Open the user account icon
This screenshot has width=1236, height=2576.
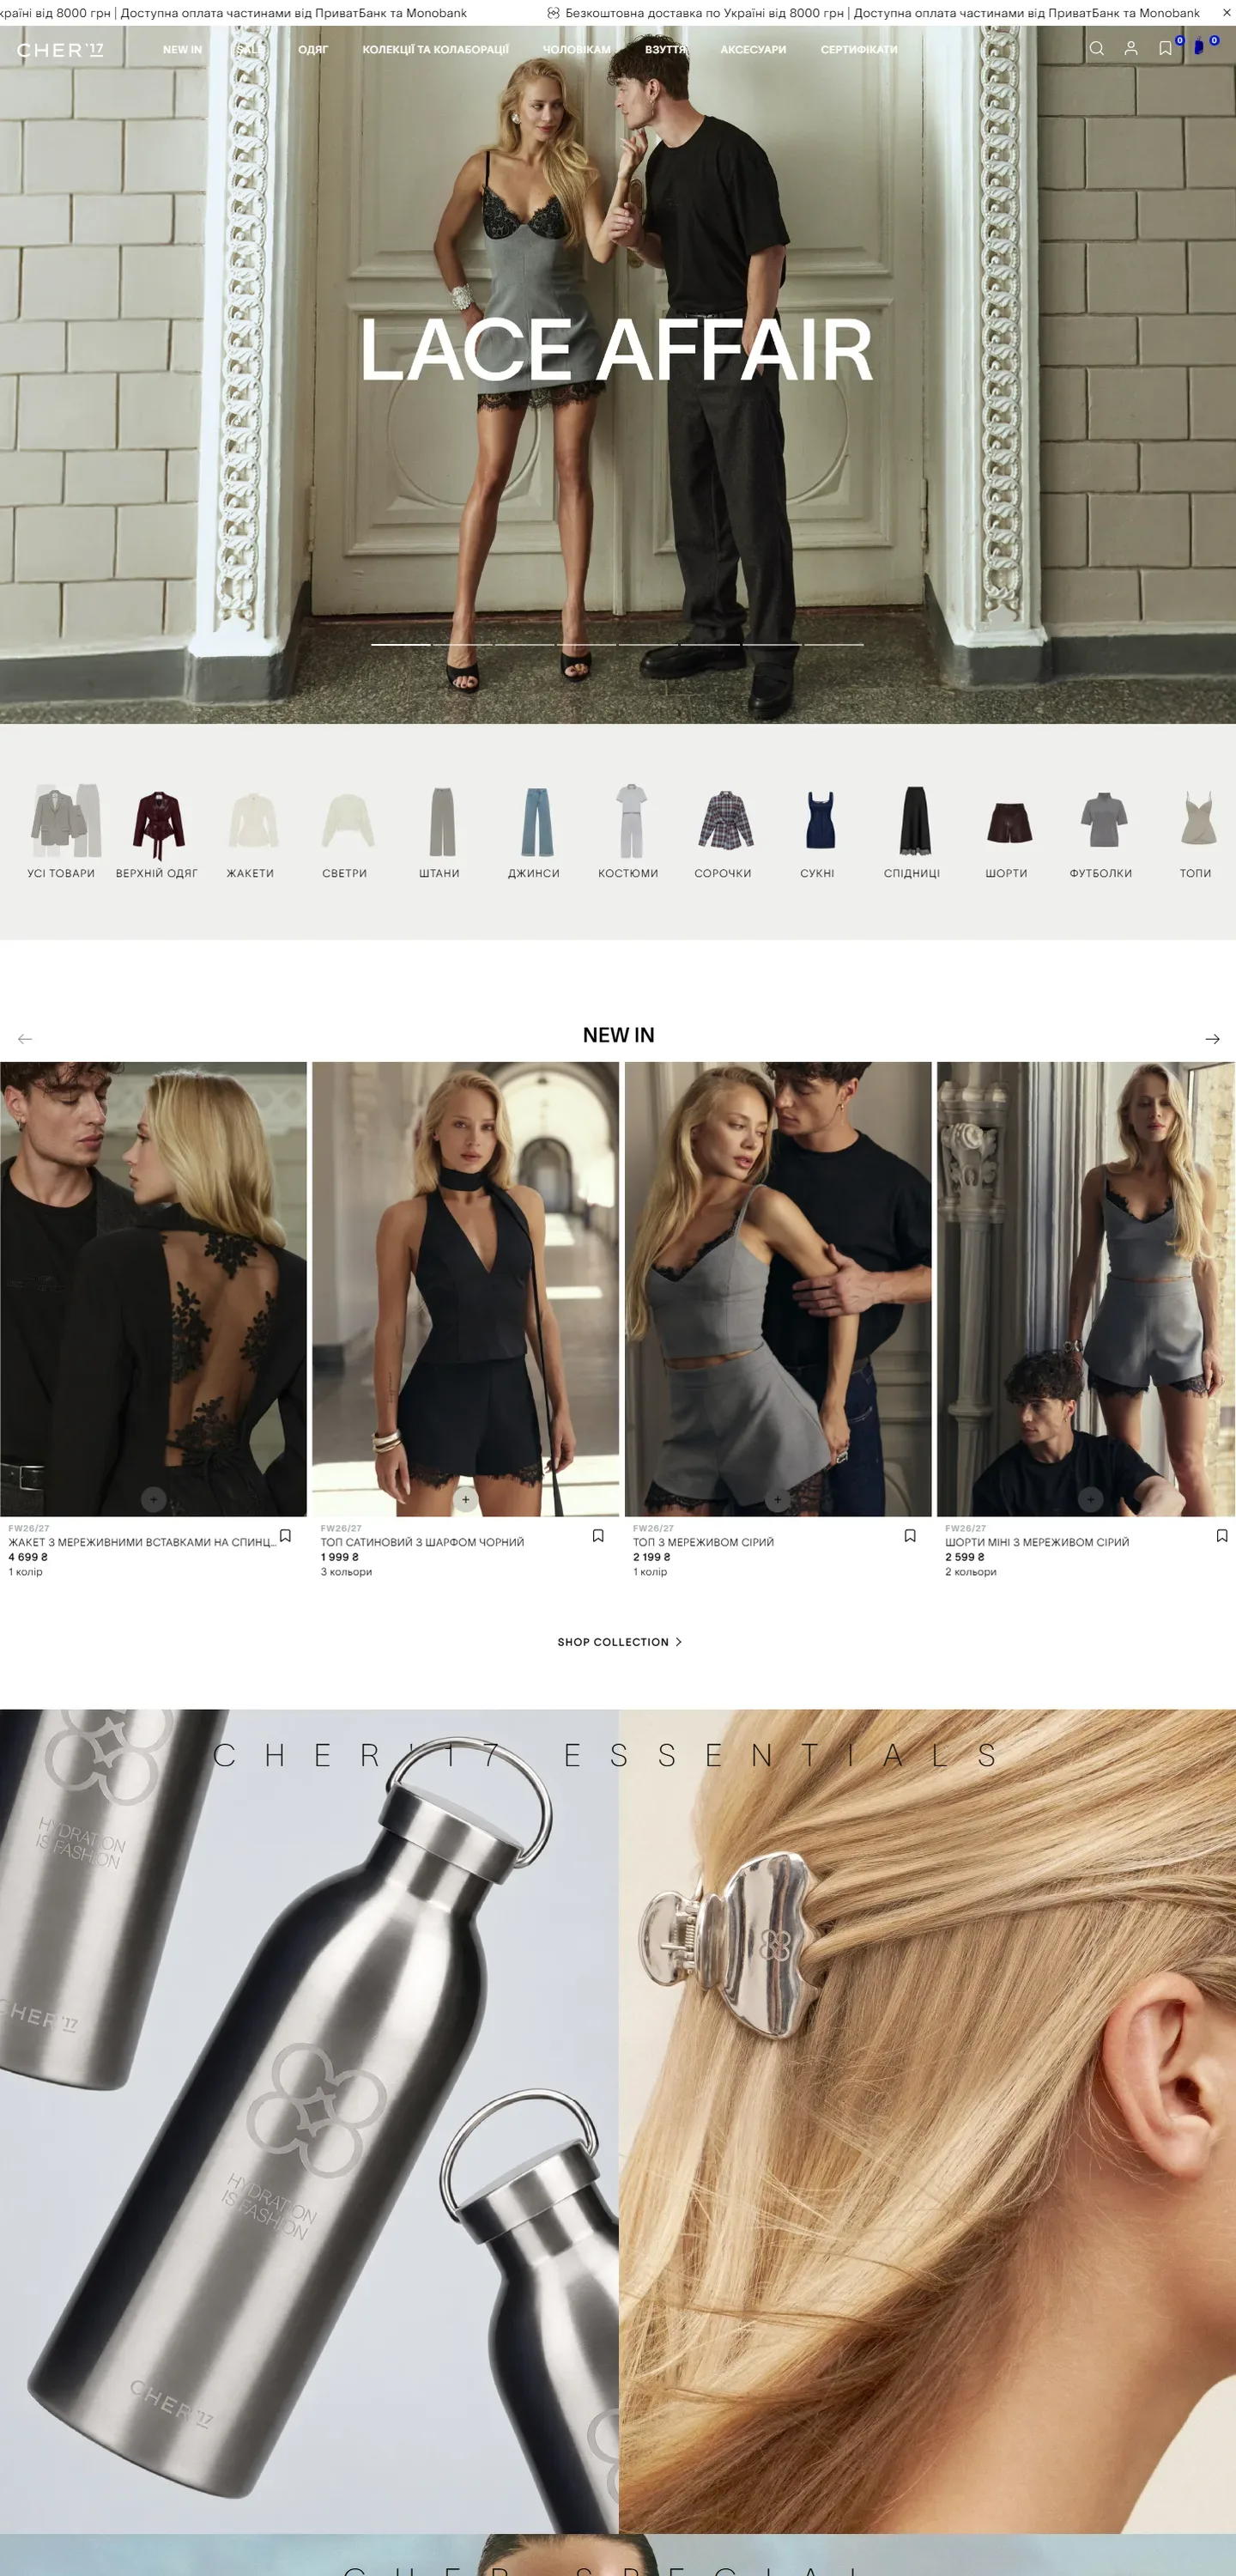coord(1131,48)
